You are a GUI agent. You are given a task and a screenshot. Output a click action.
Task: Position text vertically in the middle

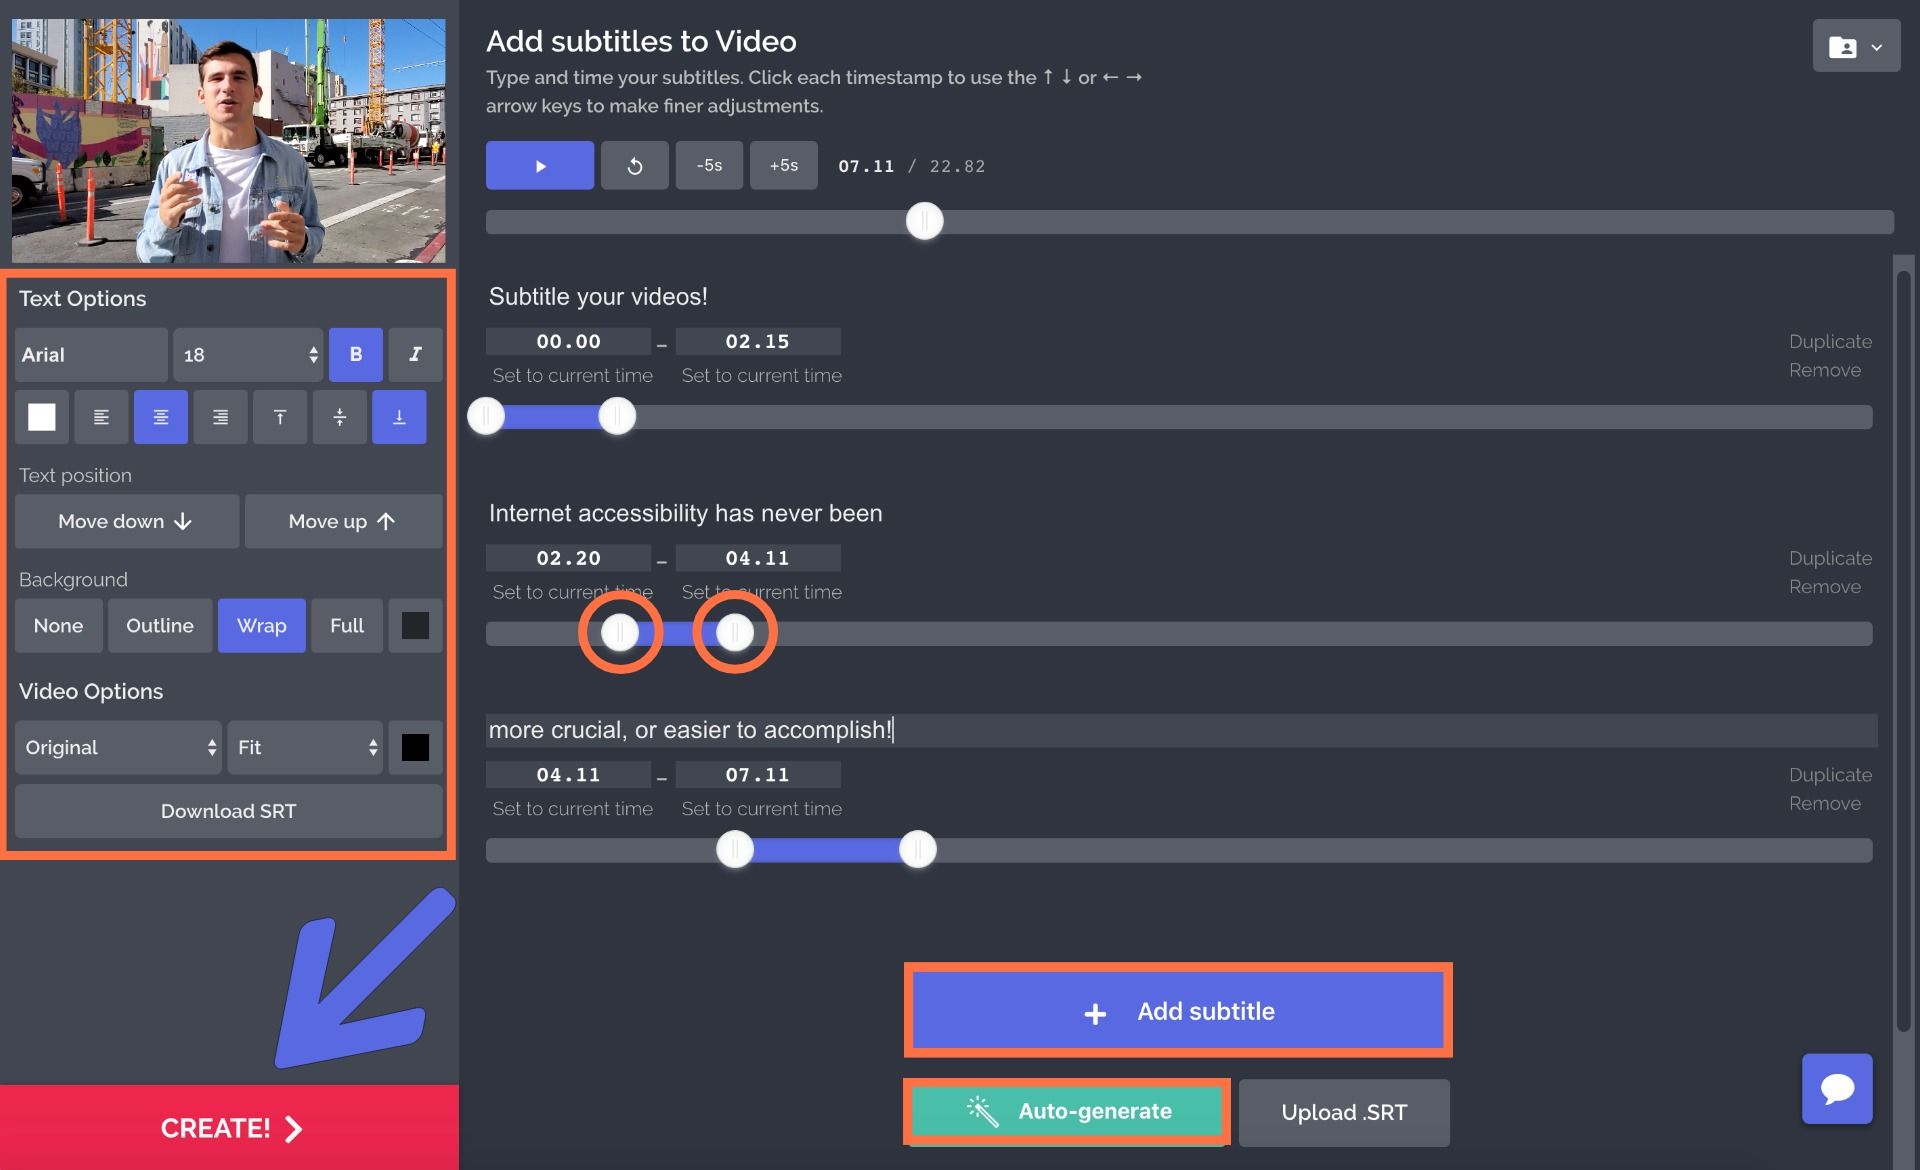339,417
